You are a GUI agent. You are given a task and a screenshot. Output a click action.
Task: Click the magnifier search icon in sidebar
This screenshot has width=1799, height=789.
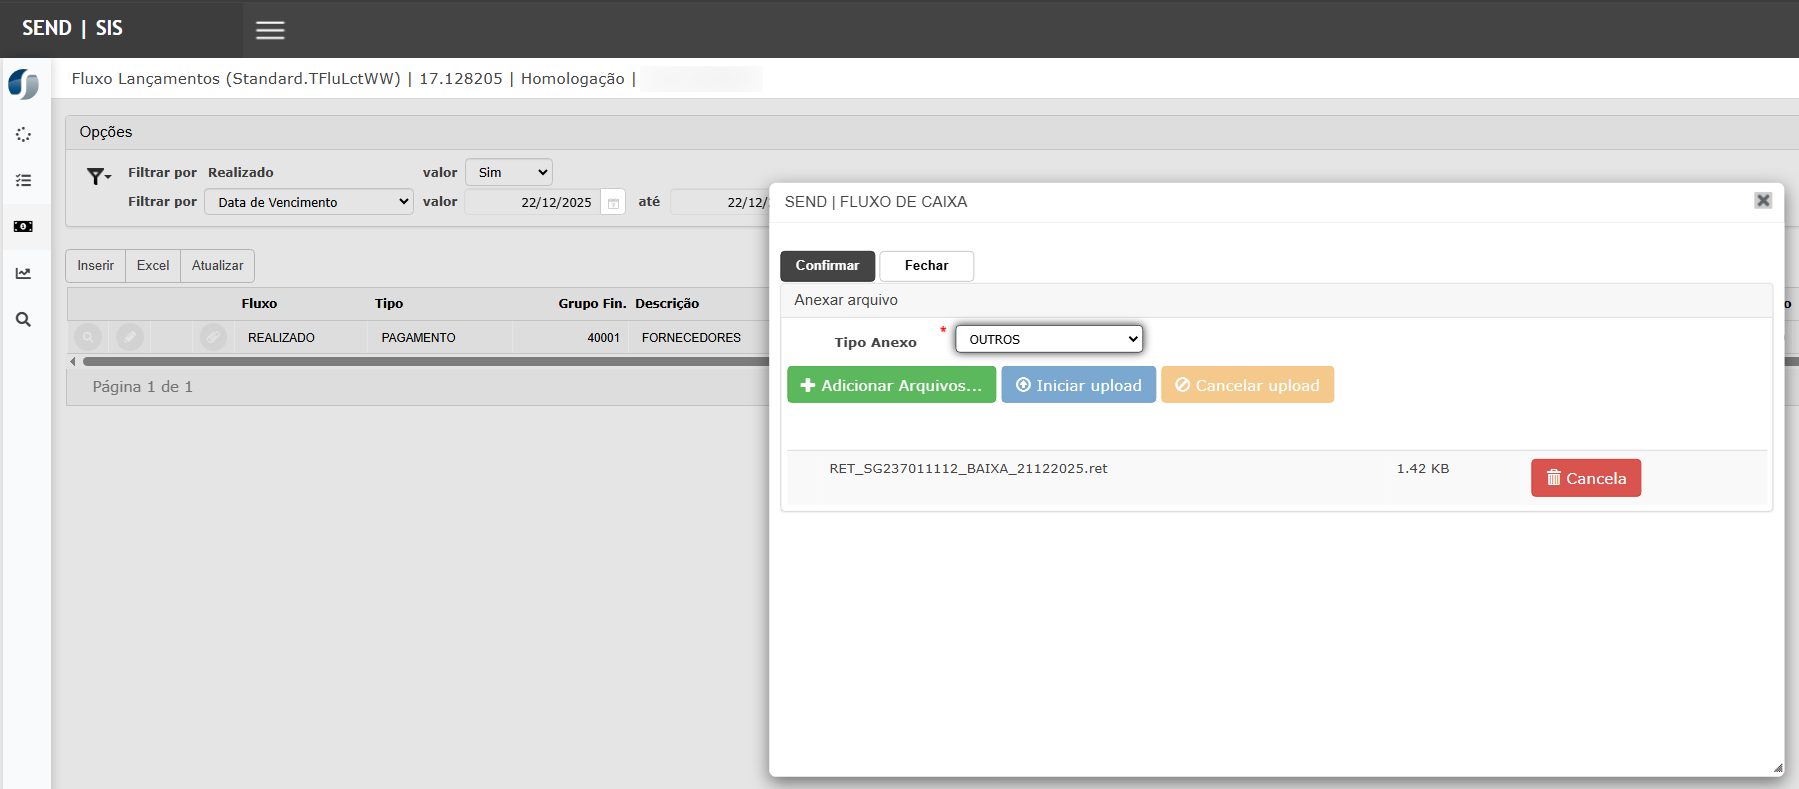23,320
